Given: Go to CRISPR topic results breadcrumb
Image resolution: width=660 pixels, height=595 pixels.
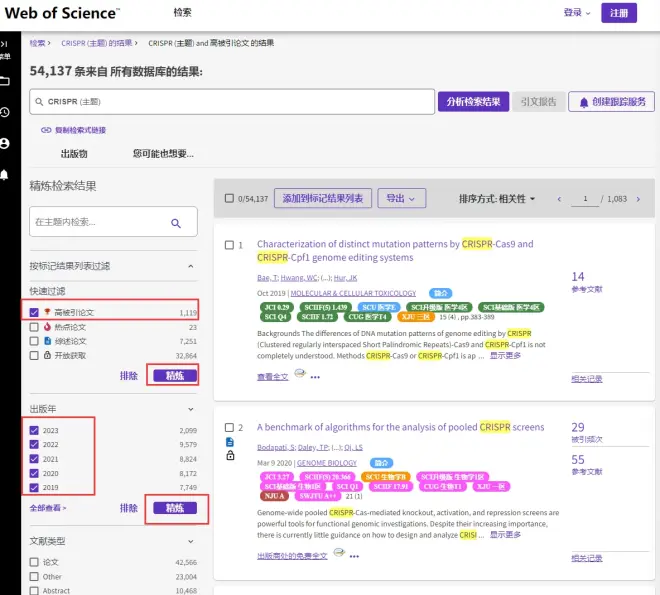Looking at the screenshot, I should click(96, 43).
